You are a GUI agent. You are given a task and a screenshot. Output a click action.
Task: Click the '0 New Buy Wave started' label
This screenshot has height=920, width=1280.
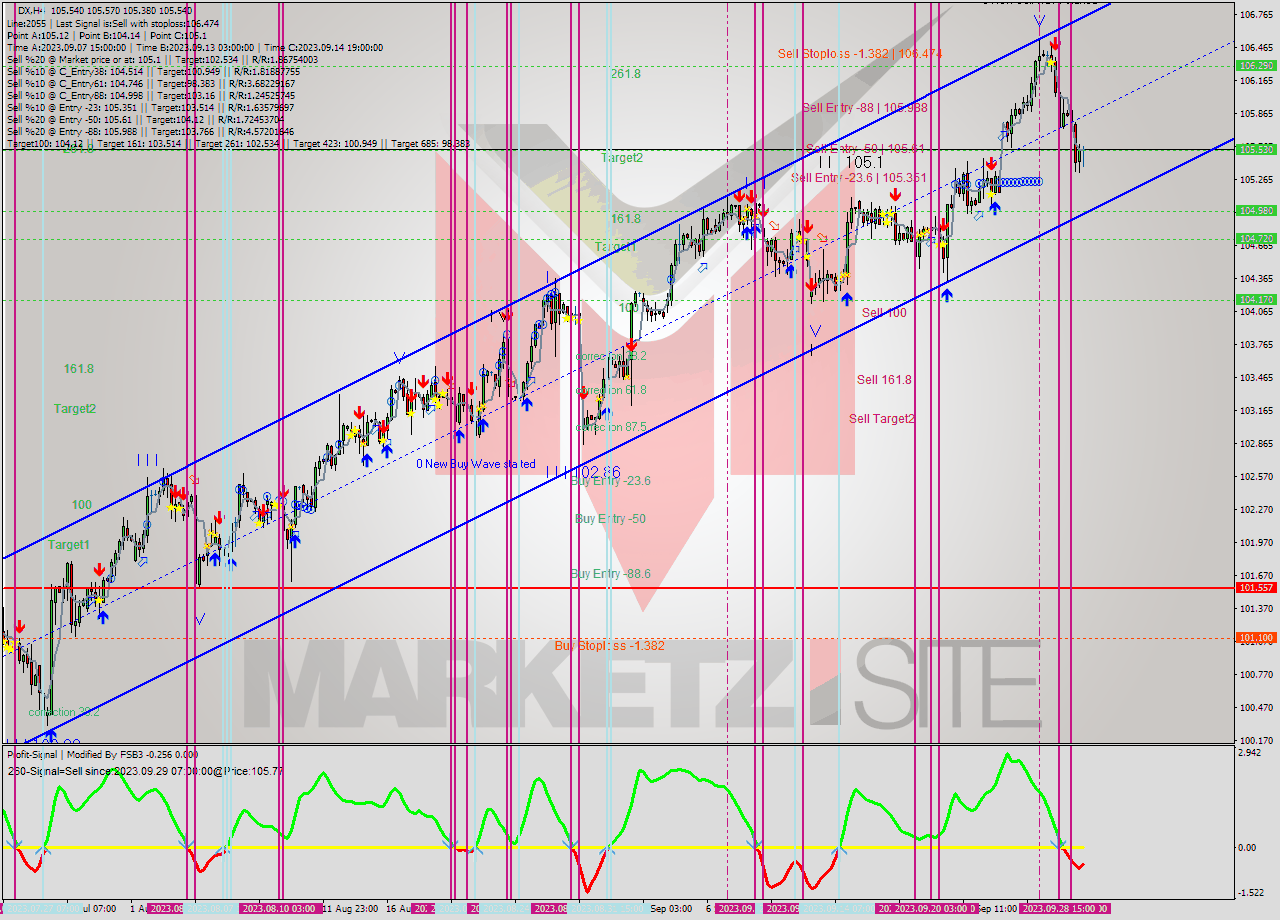coord(476,464)
